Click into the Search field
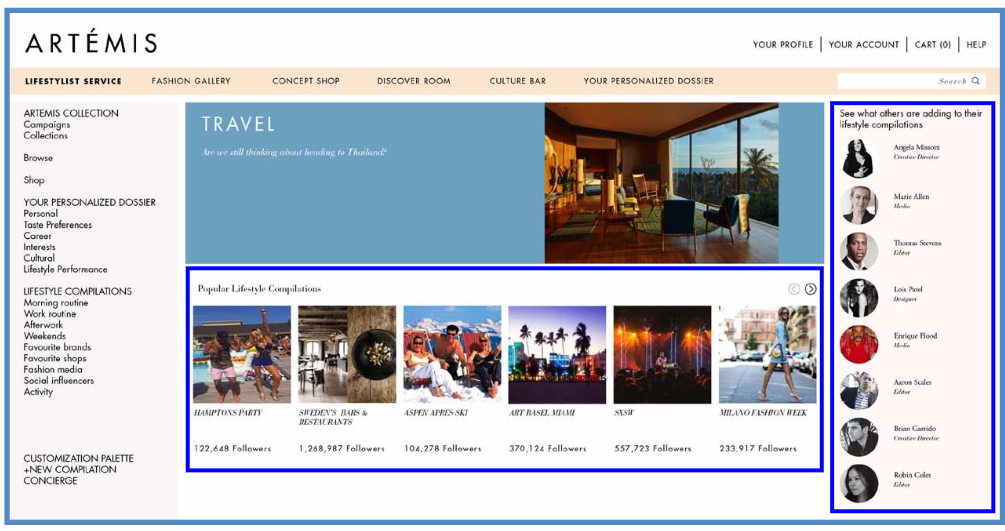 tap(910, 81)
